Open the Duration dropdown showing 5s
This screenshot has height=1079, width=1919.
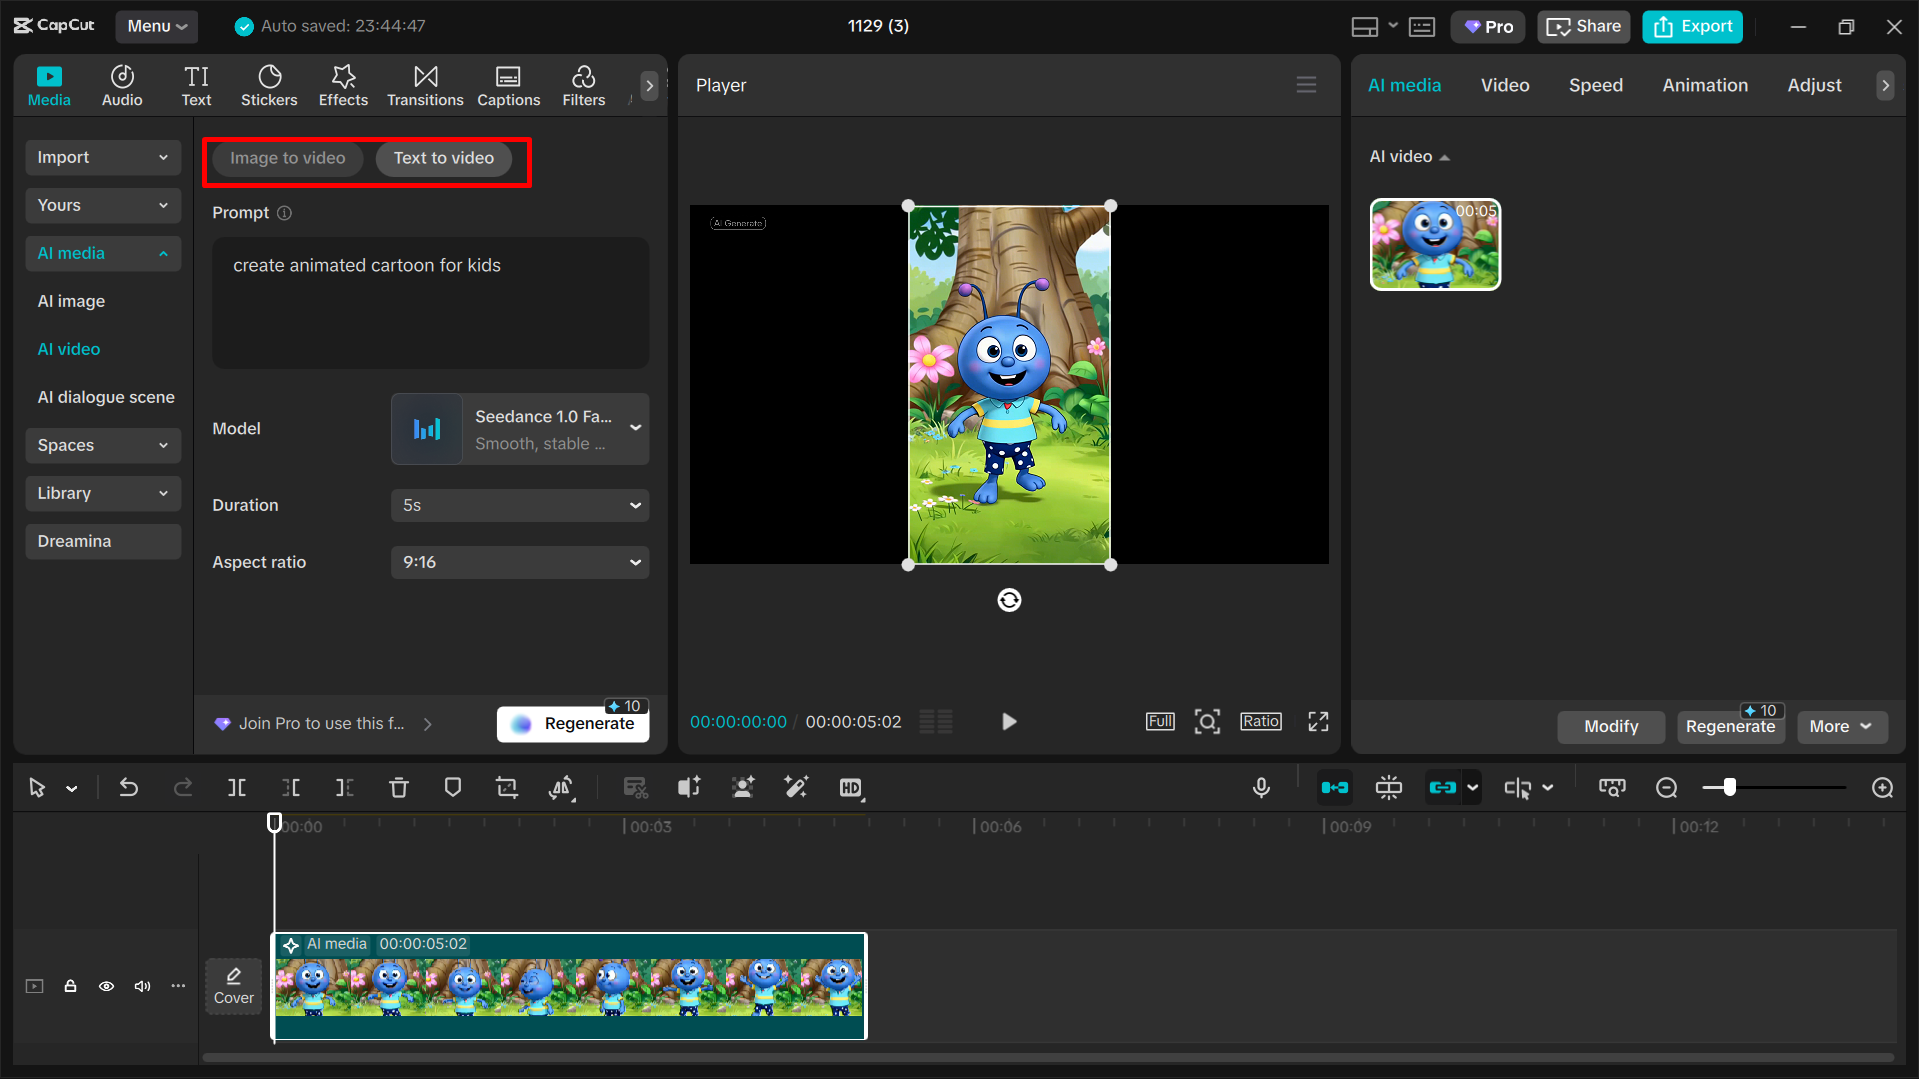pyautogui.click(x=519, y=505)
